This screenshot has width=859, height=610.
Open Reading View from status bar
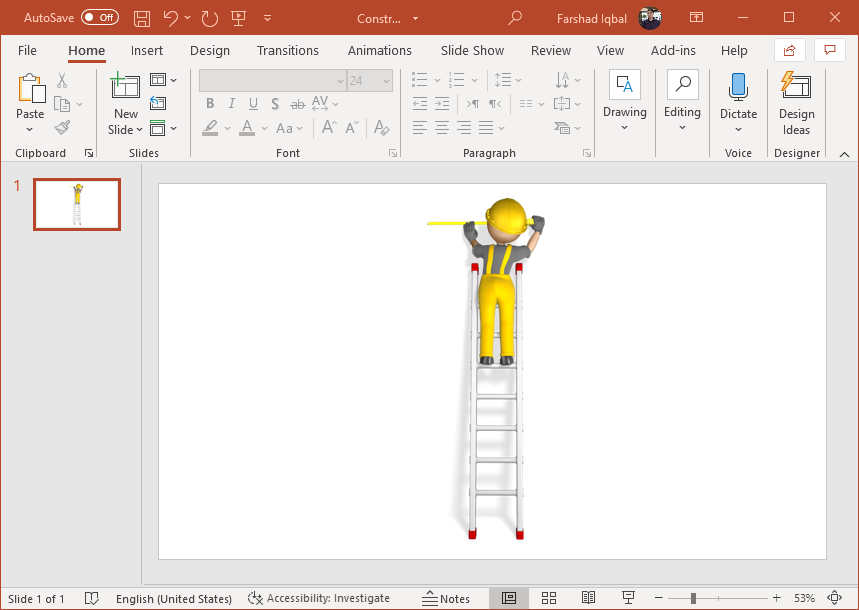click(x=588, y=598)
